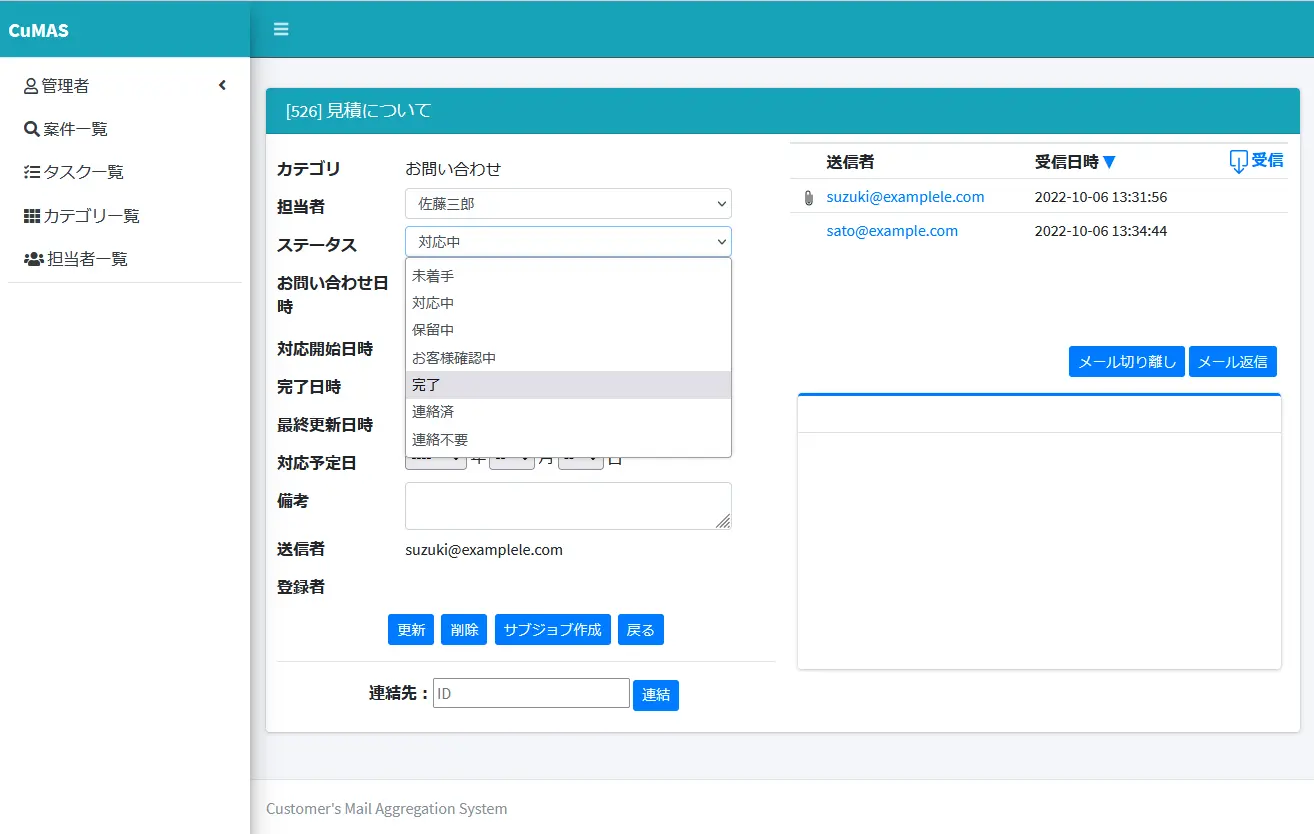The image size is (1314, 834).
Task: Click the 管理者 user icon
Action: click(x=31, y=86)
